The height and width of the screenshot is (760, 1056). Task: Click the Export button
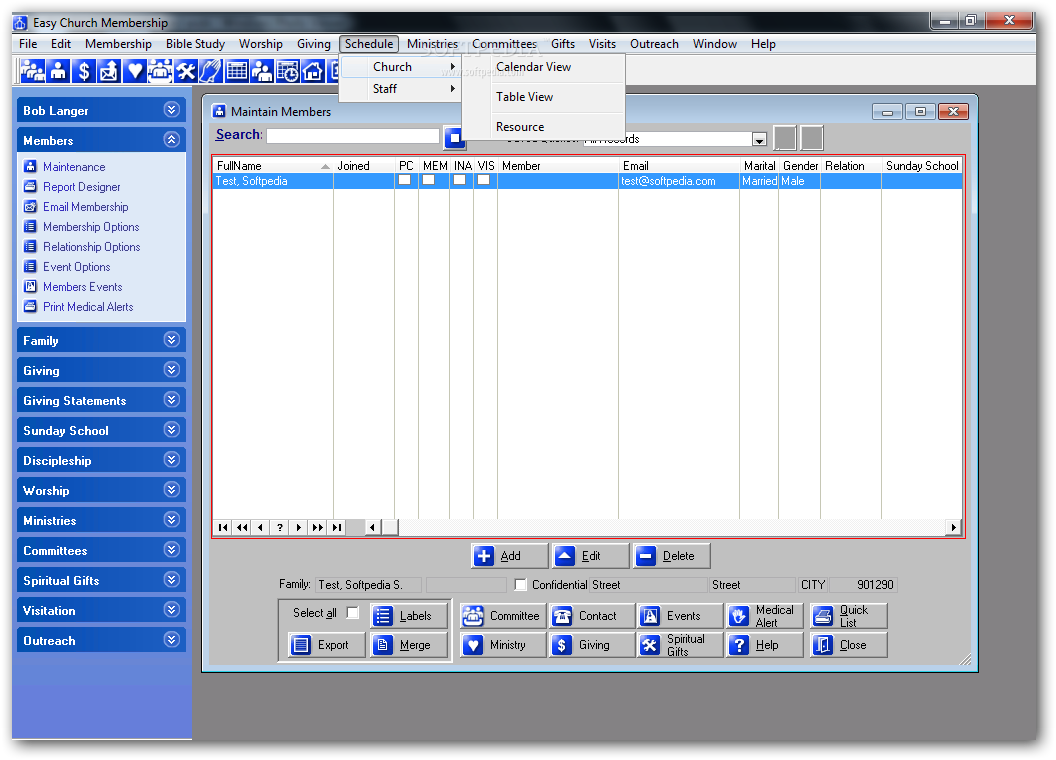[327, 645]
